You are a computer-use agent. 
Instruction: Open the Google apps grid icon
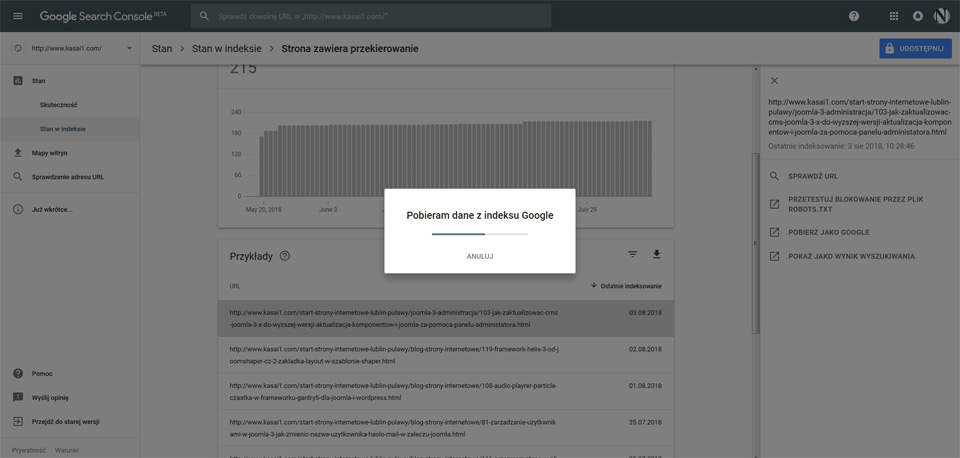(x=894, y=16)
